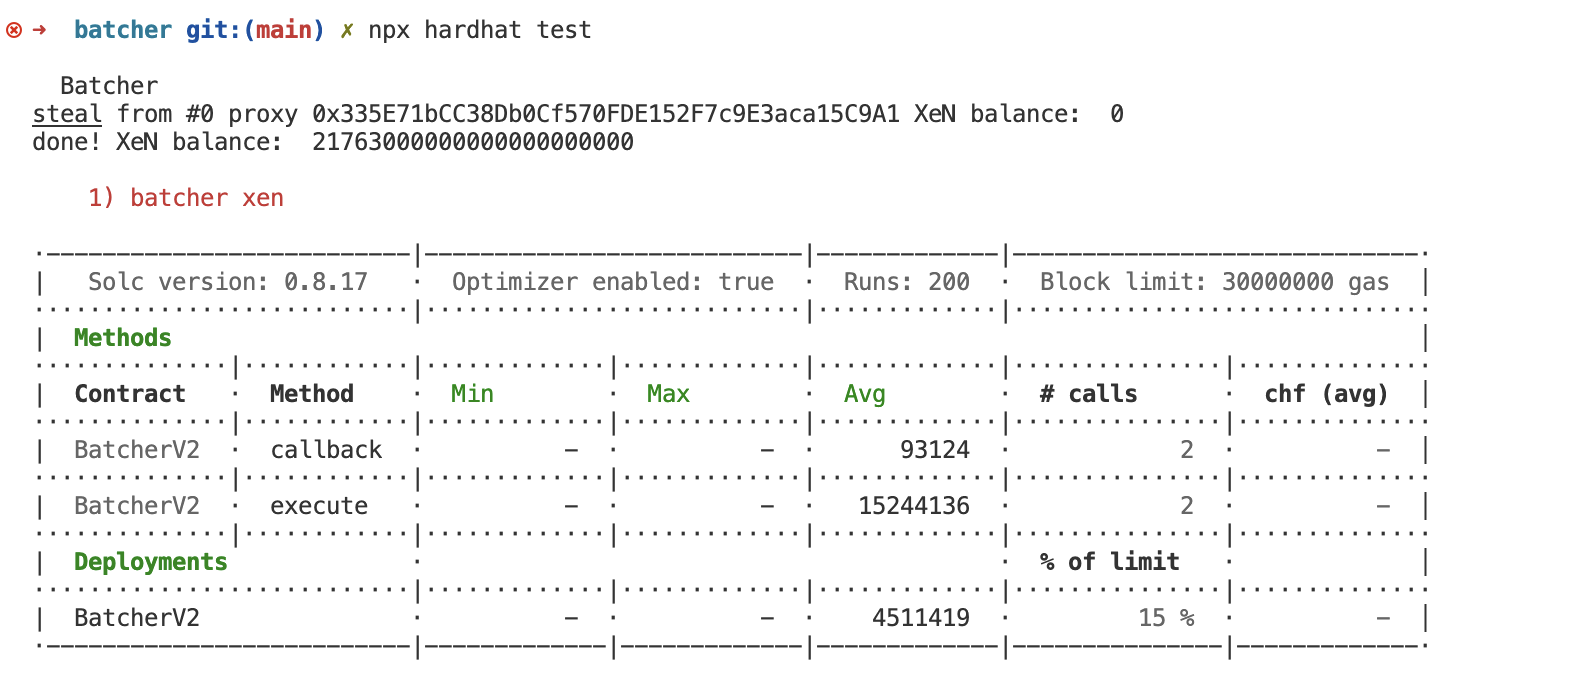
Task: Click the deployment gas value 4511419
Action: click(x=920, y=618)
